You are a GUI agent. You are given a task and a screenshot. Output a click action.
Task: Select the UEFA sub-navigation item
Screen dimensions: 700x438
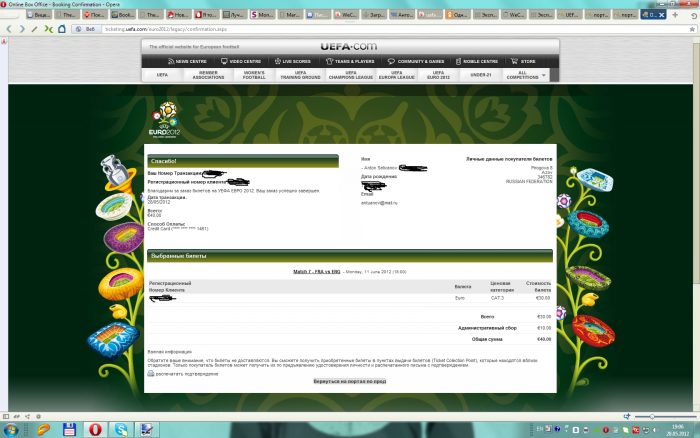(162, 75)
